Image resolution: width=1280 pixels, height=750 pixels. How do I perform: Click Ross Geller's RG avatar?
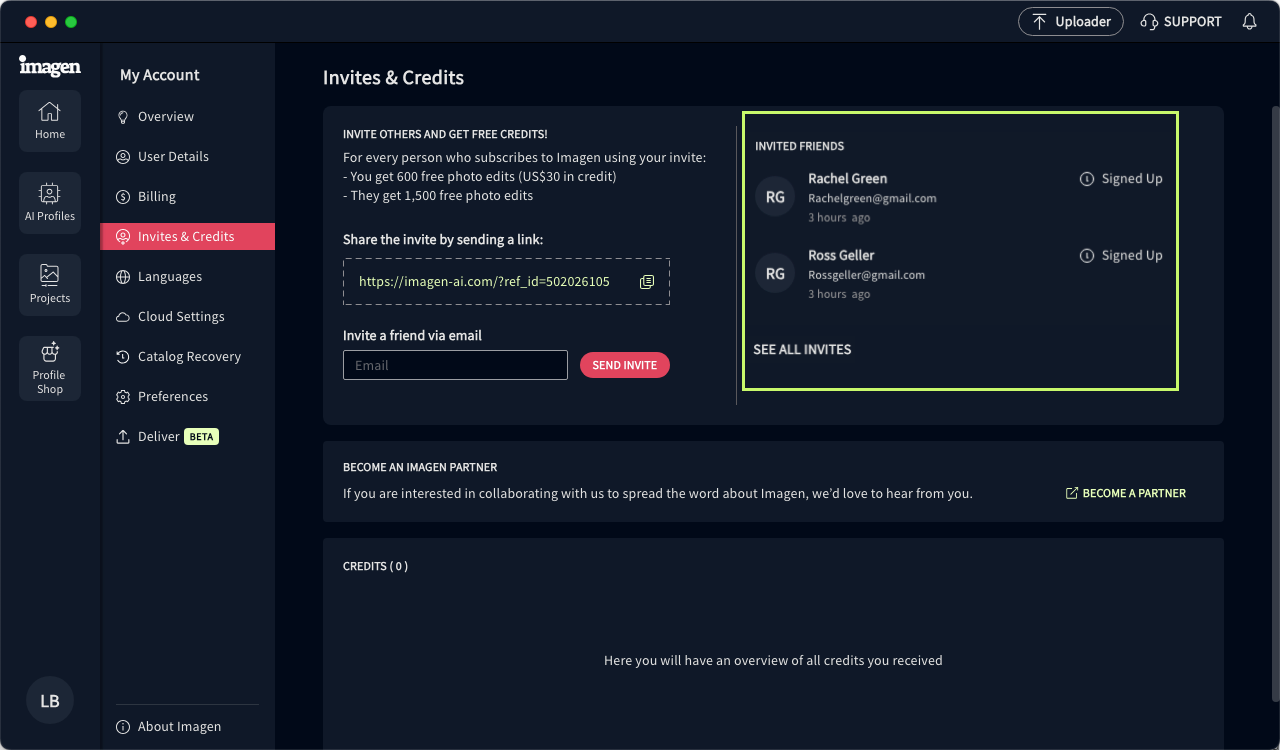775,273
